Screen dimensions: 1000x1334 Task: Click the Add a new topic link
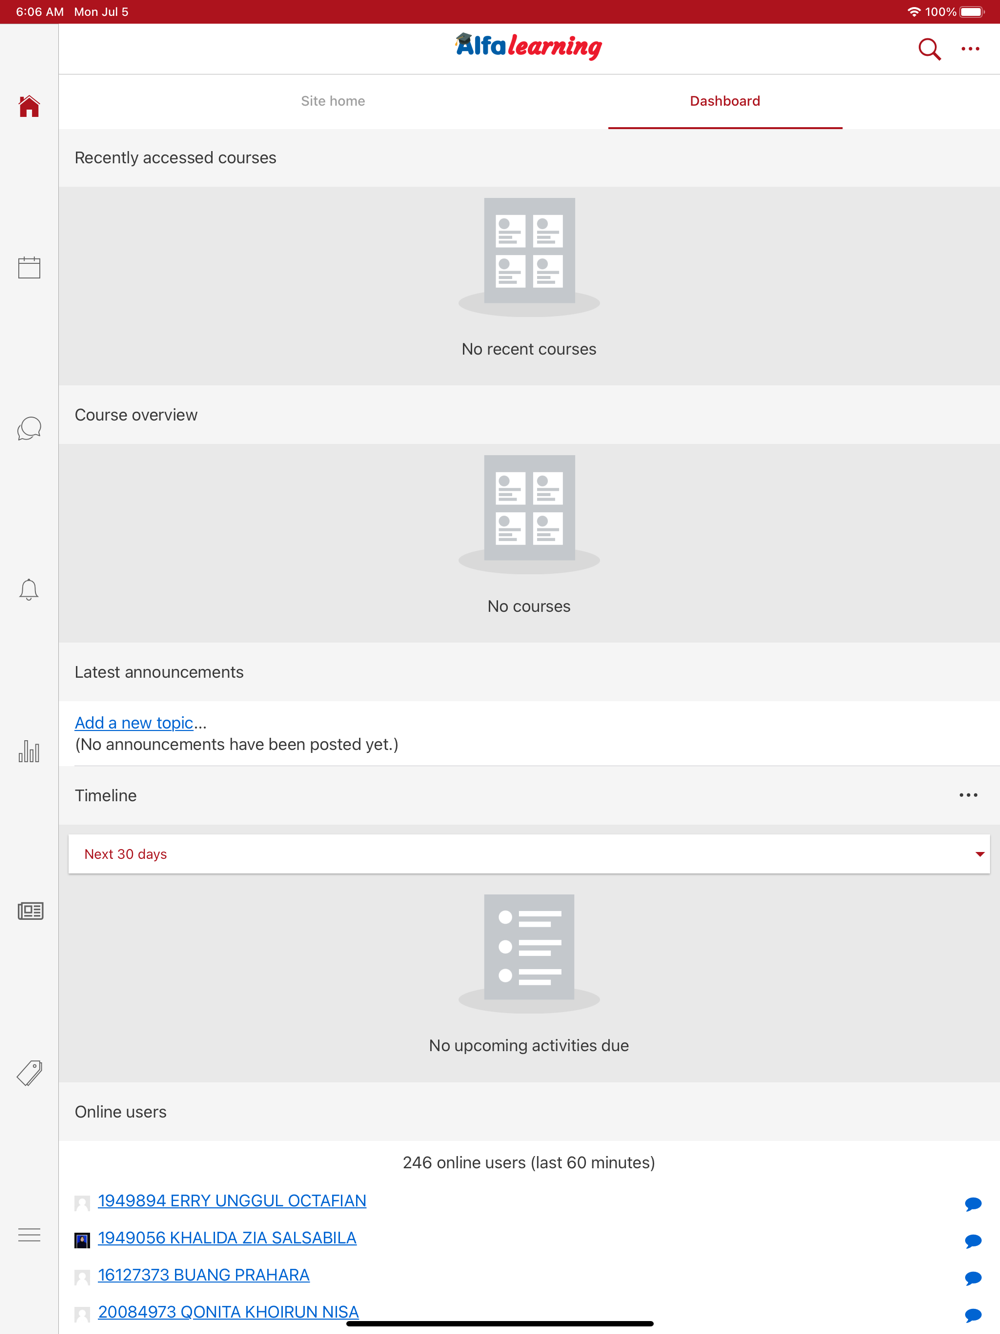click(134, 722)
